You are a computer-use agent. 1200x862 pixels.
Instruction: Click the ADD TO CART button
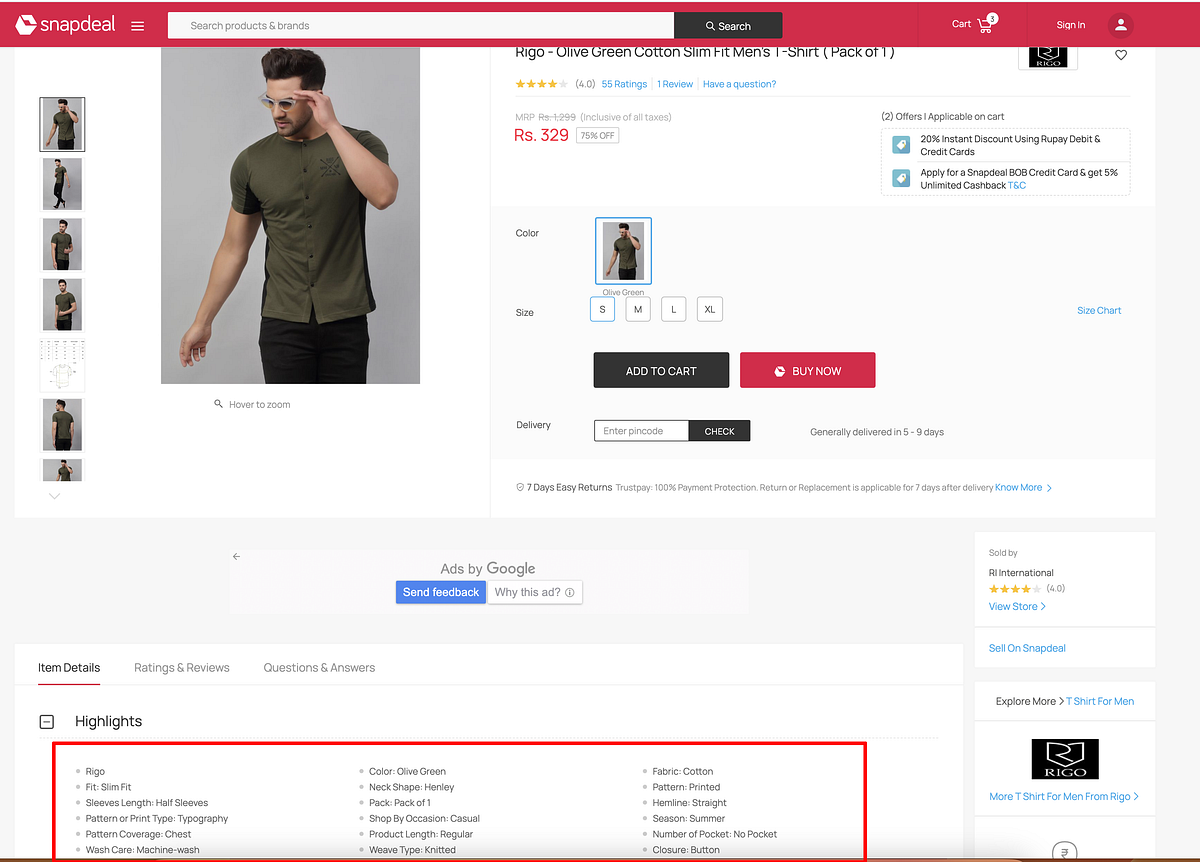(x=660, y=370)
